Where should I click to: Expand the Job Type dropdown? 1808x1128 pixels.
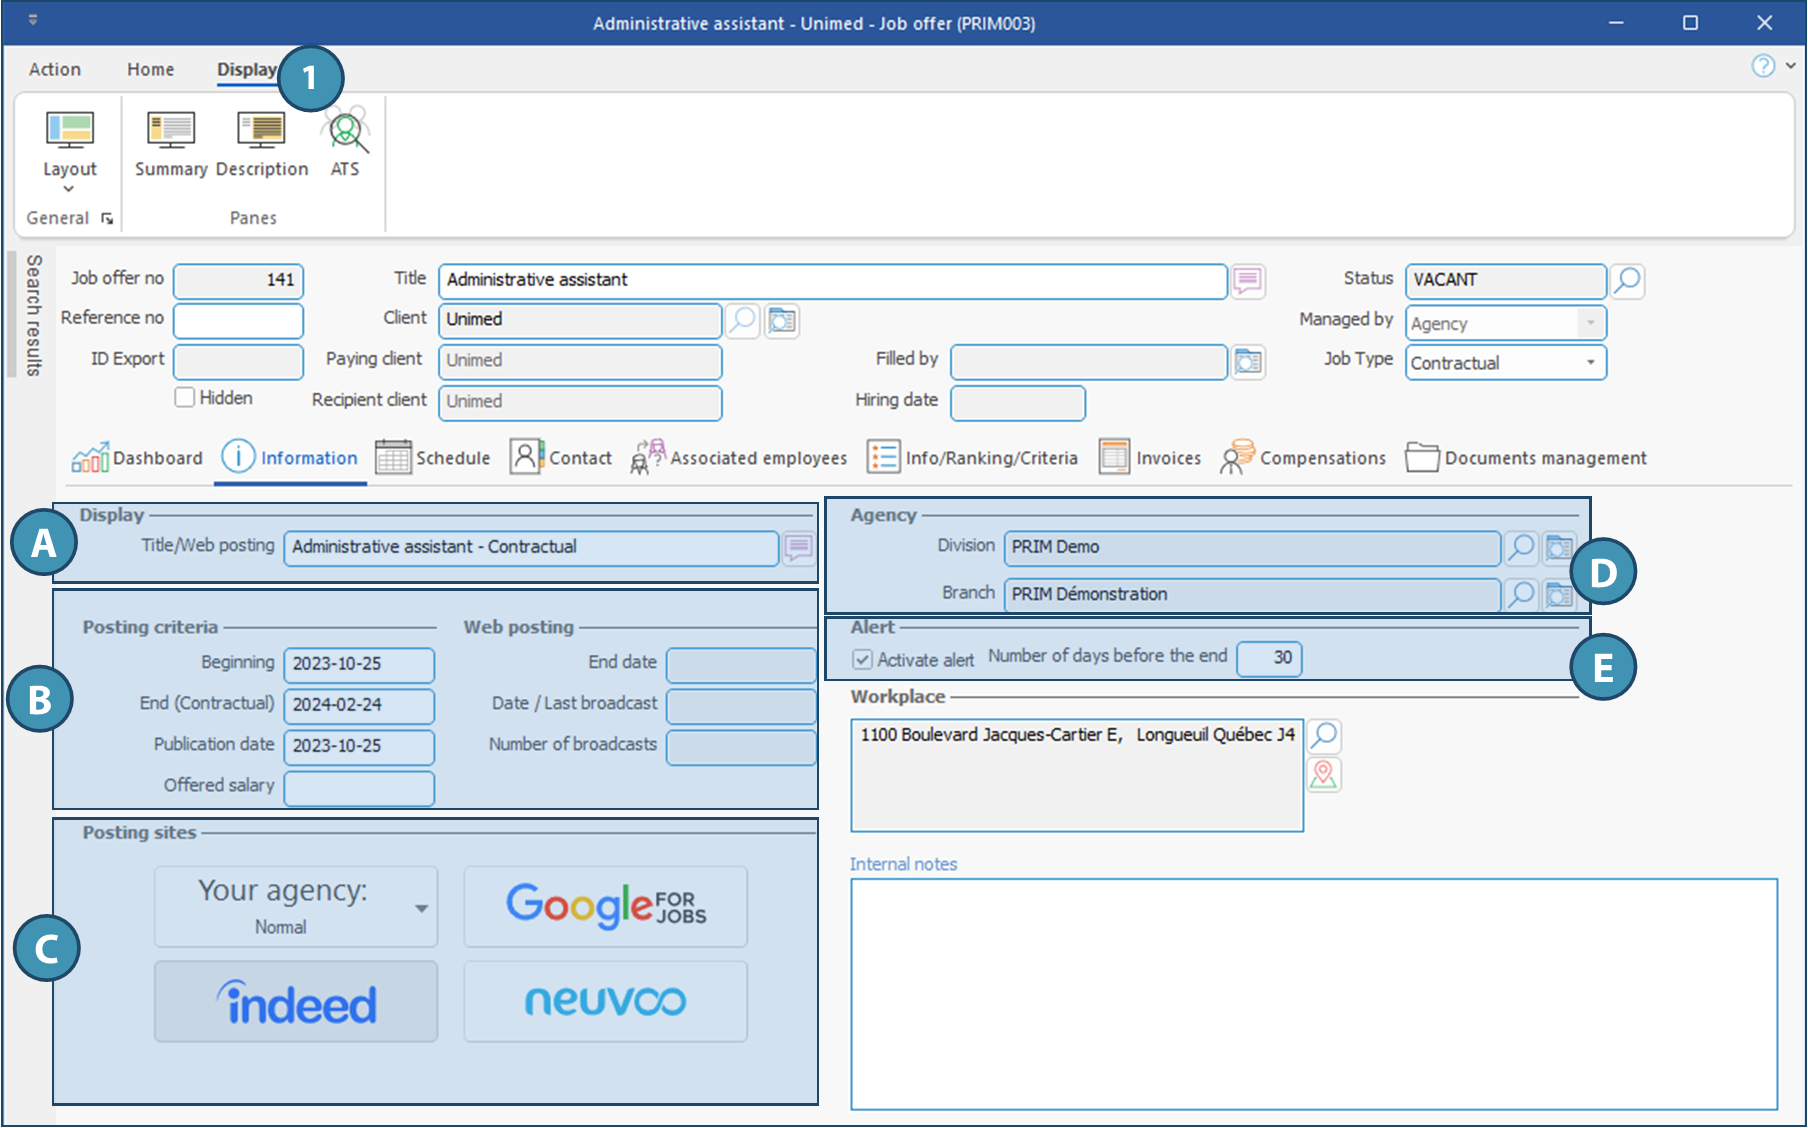coord(1590,363)
